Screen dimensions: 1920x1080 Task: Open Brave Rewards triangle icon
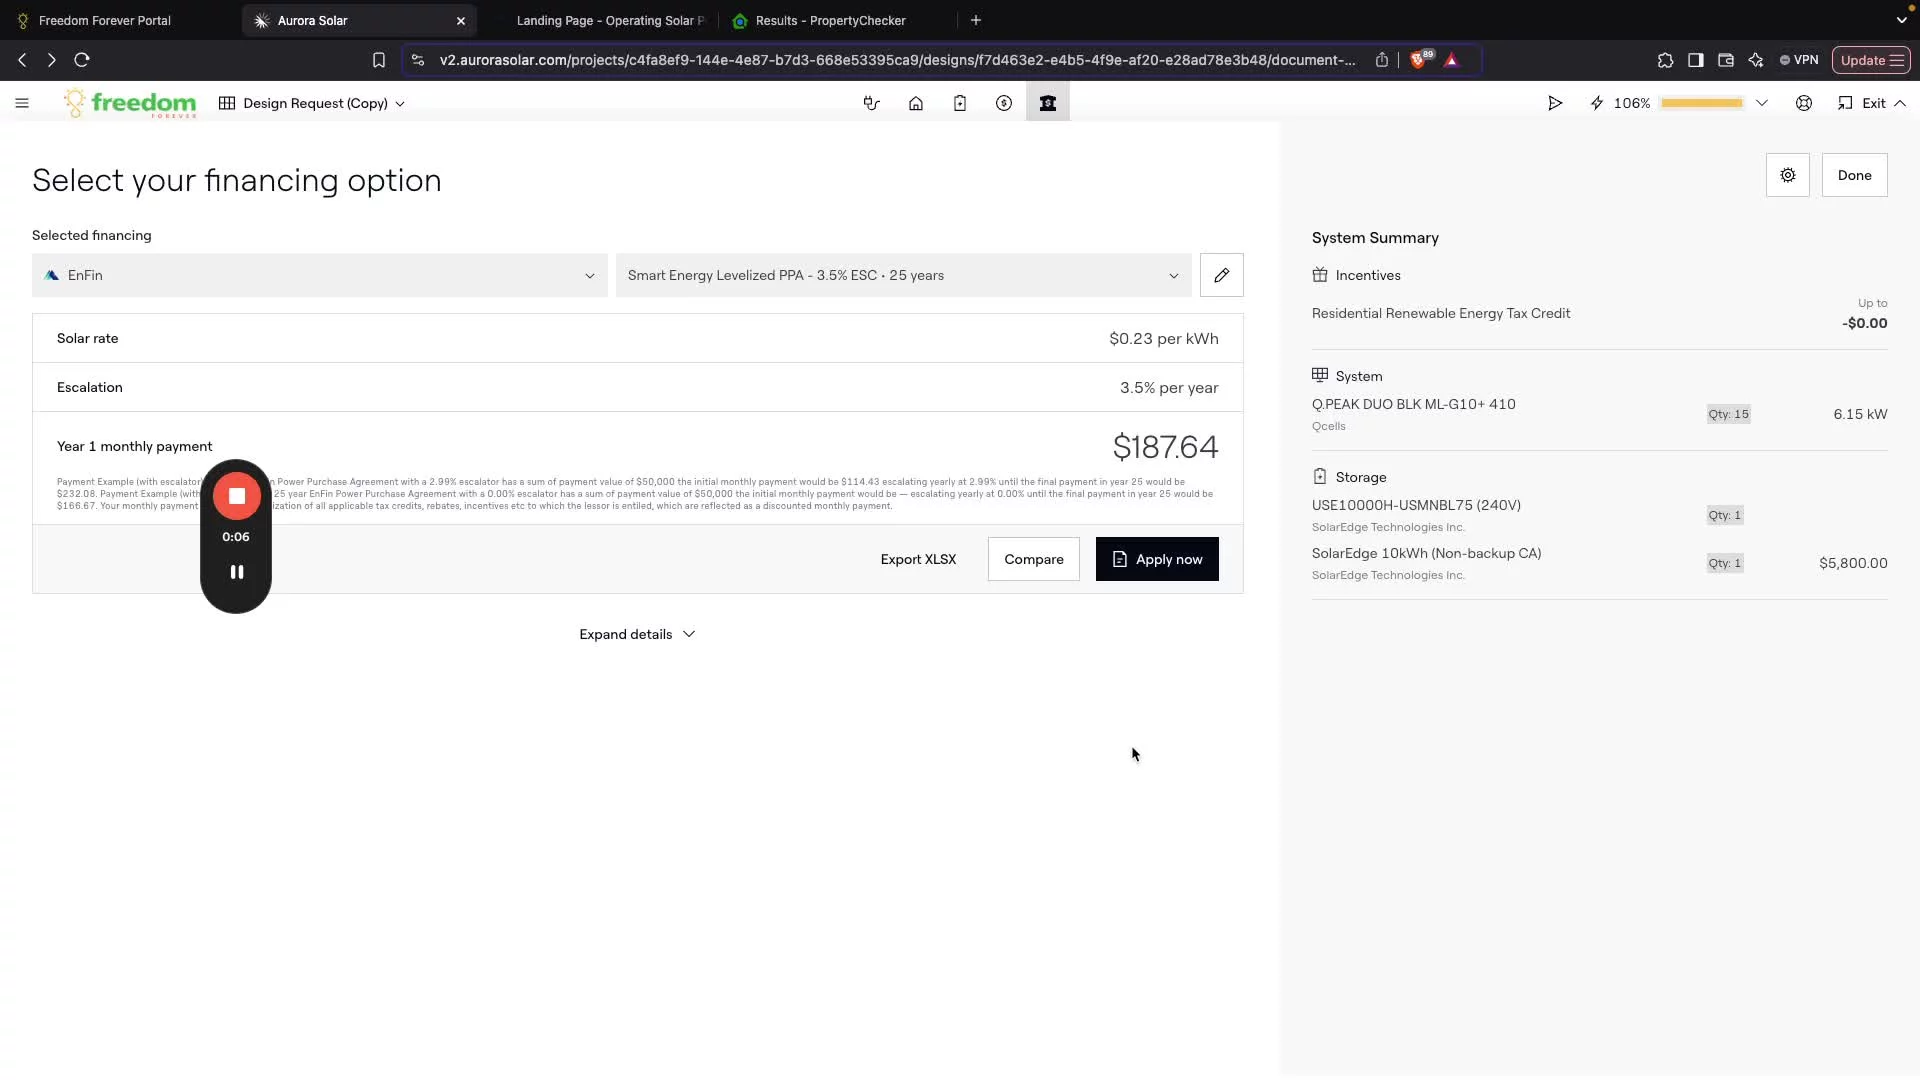click(x=1452, y=60)
